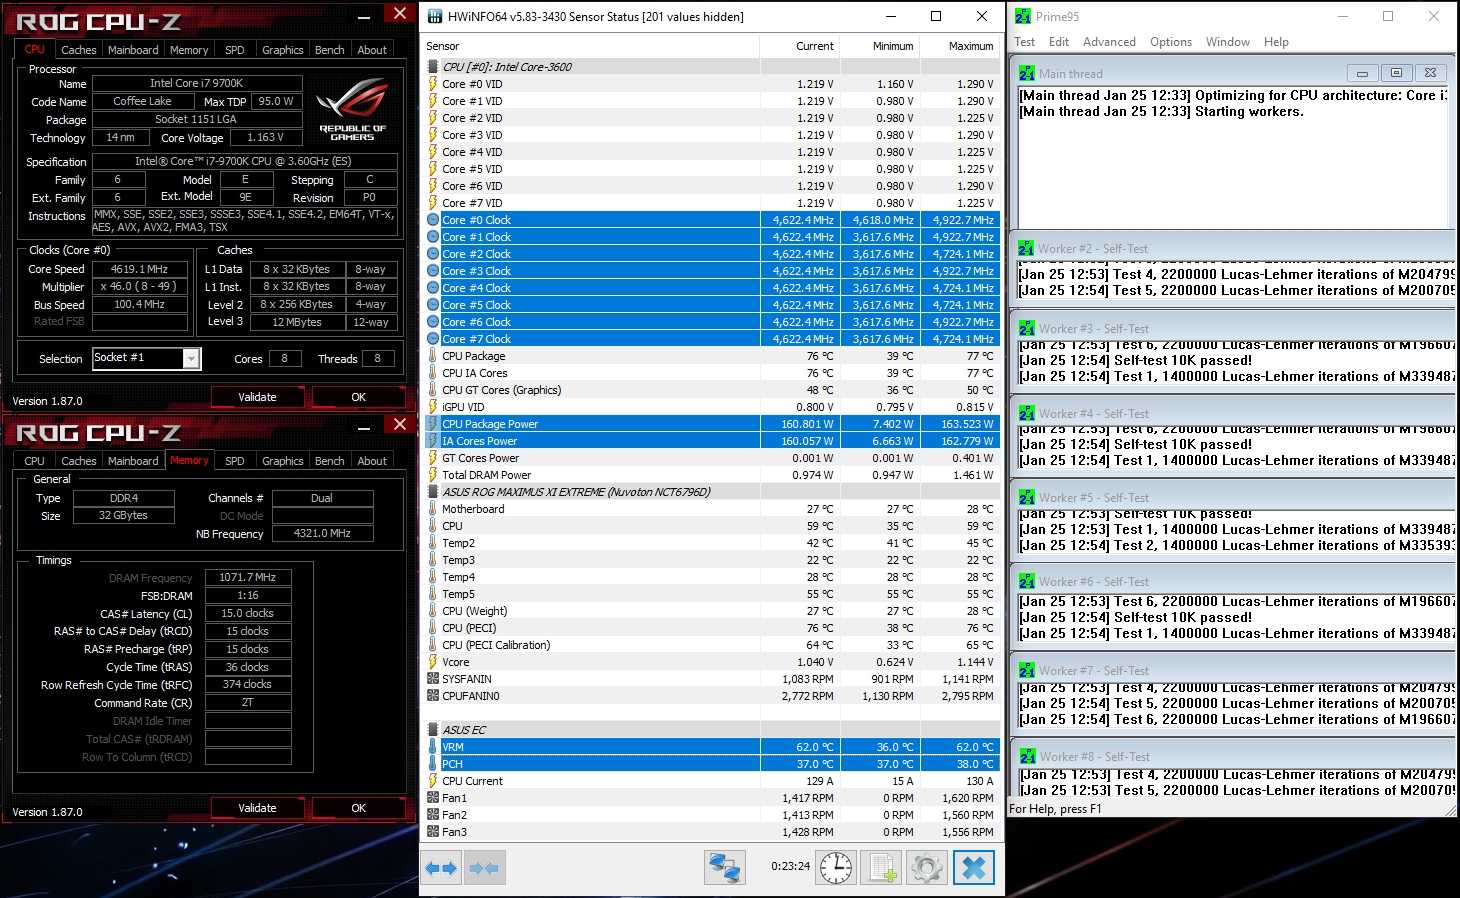This screenshot has height=898, width=1460.
Task: Click the Prime95 icon on Main thread window
Action: (1027, 73)
